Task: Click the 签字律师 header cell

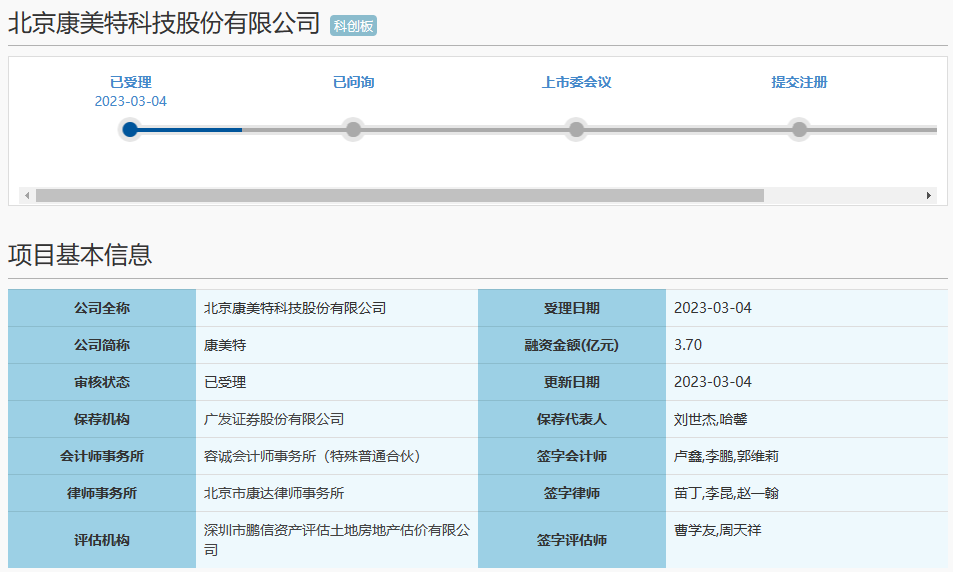Action: tap(572, 493)
